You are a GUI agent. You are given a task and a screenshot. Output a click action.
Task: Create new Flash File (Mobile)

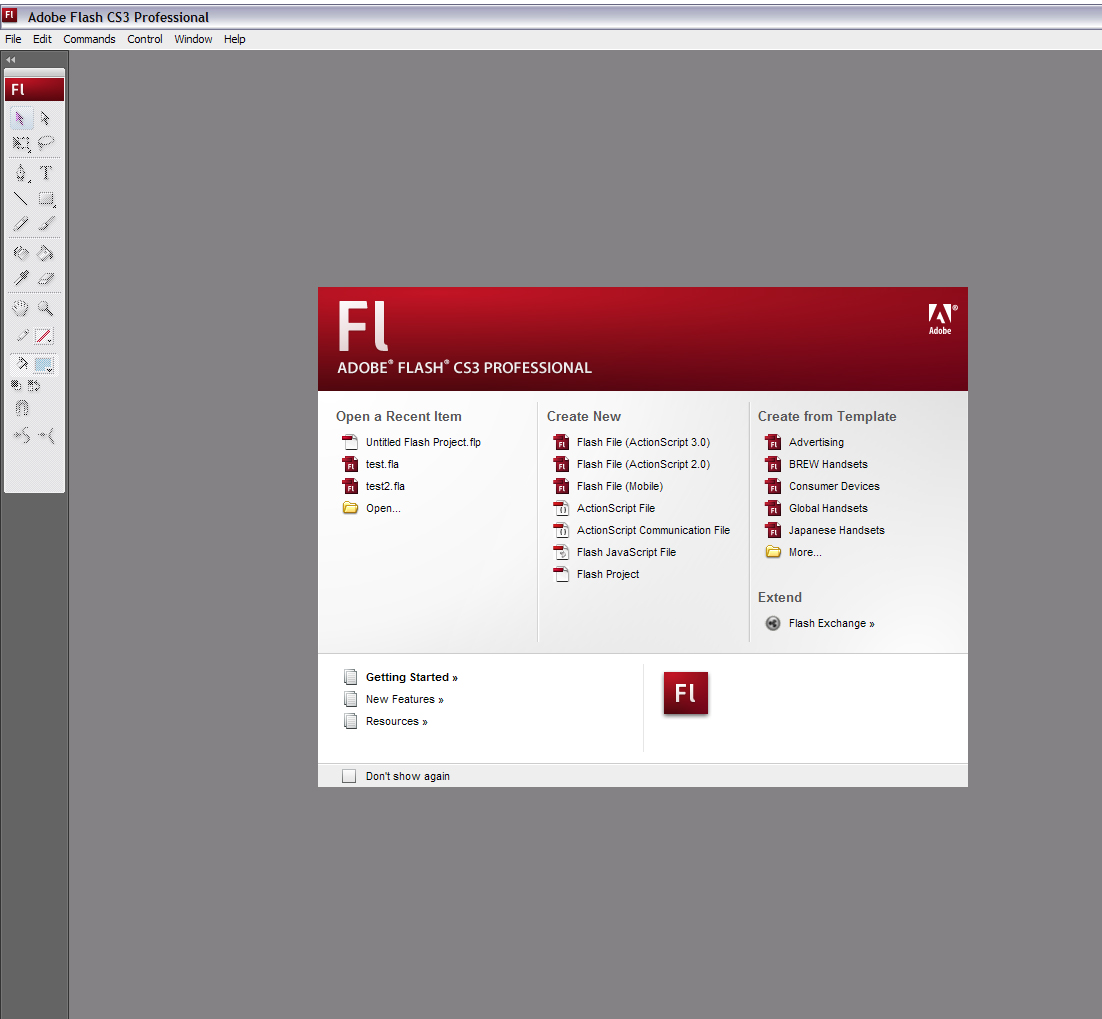[x=608, y=486]
